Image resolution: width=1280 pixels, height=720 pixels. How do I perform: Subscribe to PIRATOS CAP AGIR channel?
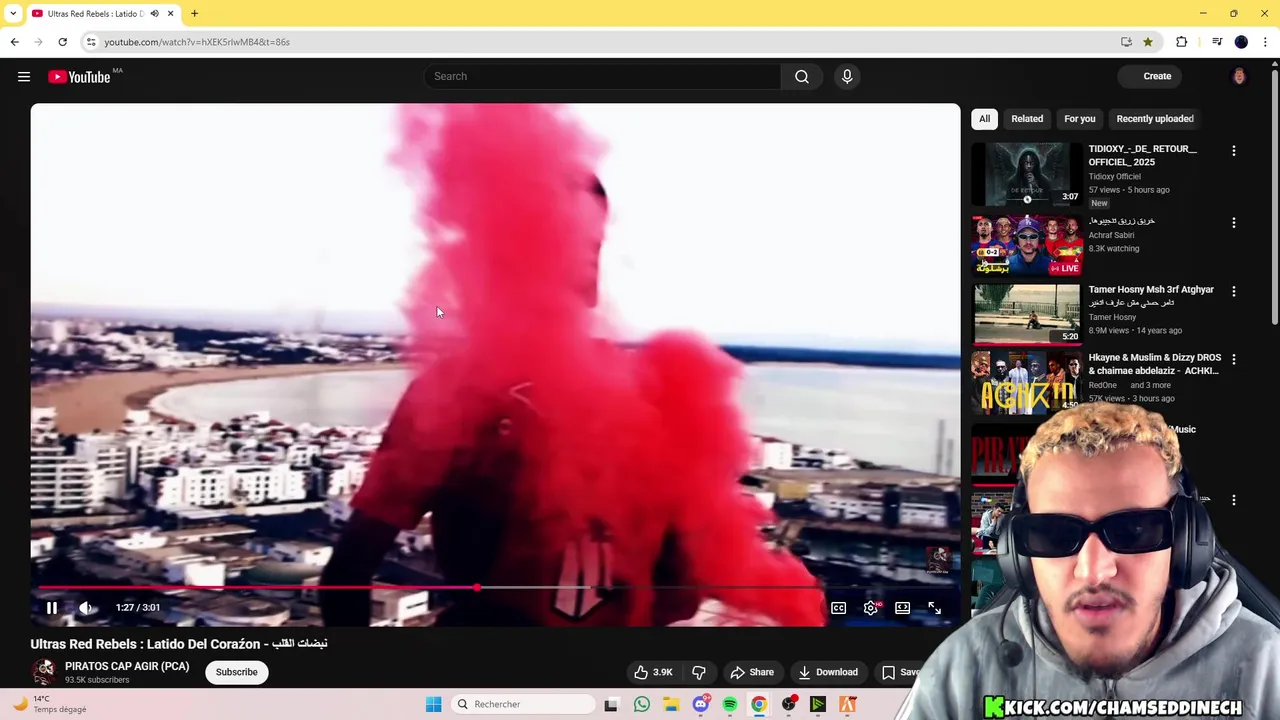point(237,672)
